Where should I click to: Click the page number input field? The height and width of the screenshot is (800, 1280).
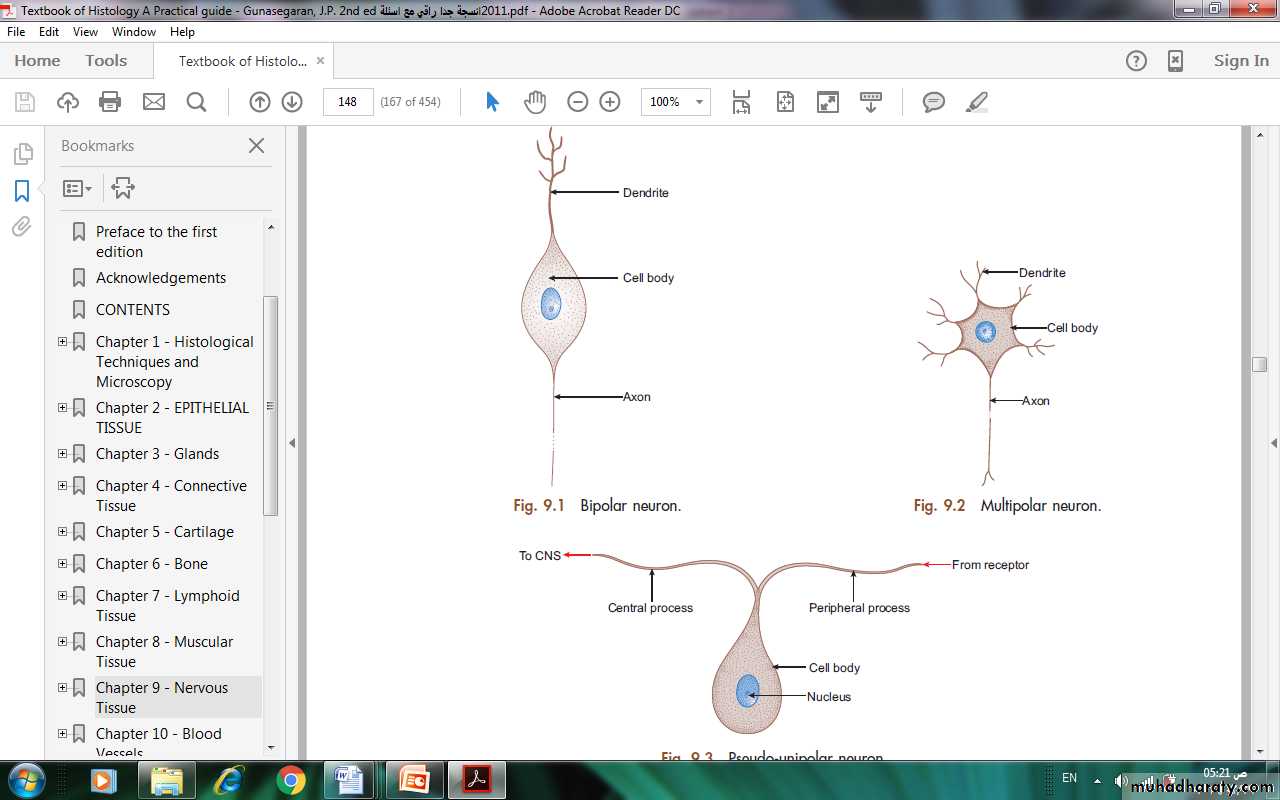(348, 102)
